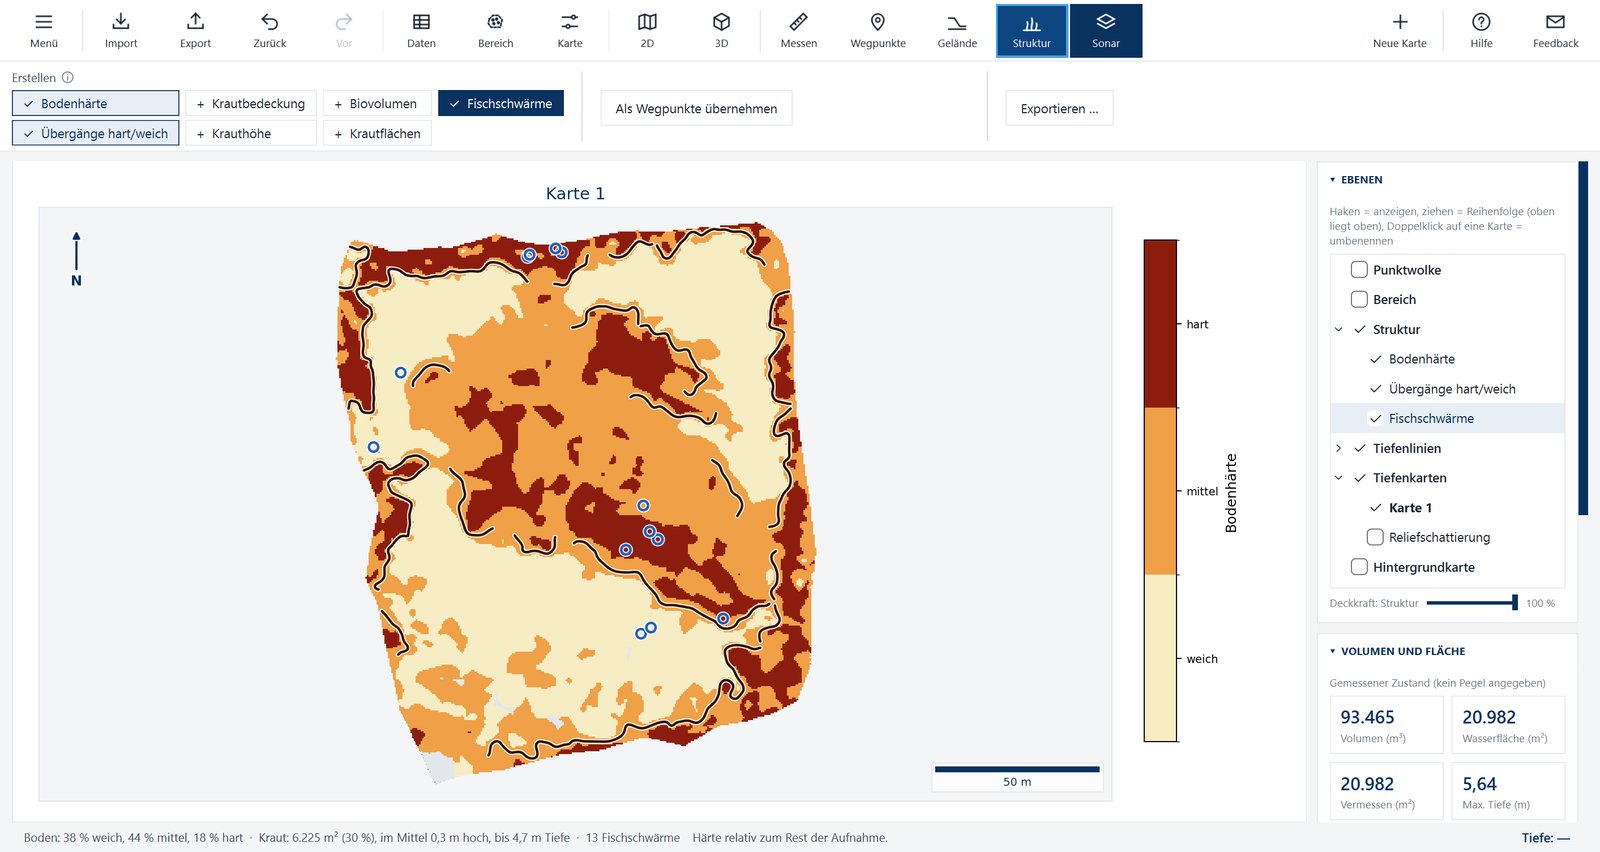1600x852 pixels.
Task: Expand the Tiefenlinien tree group
Action: coord(1339,448)
